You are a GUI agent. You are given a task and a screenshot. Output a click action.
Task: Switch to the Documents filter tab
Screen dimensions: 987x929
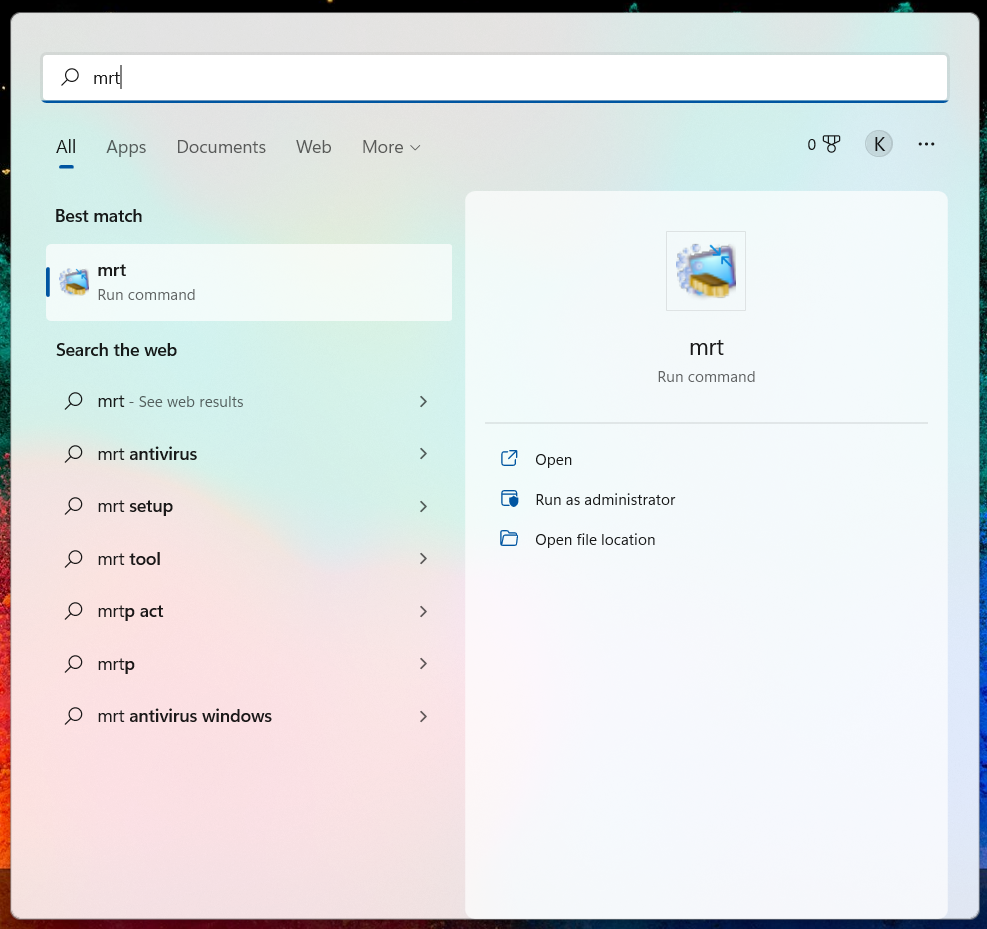(x=221, y=147)
